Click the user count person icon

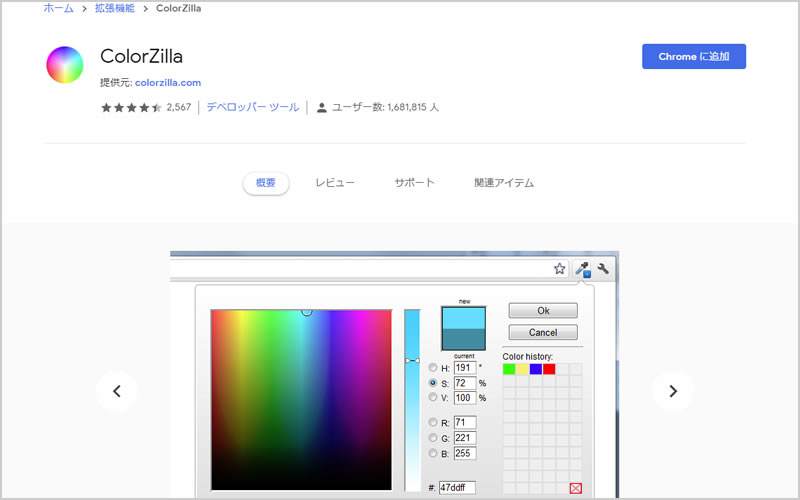pyautogui.click(x=321, y=108)
